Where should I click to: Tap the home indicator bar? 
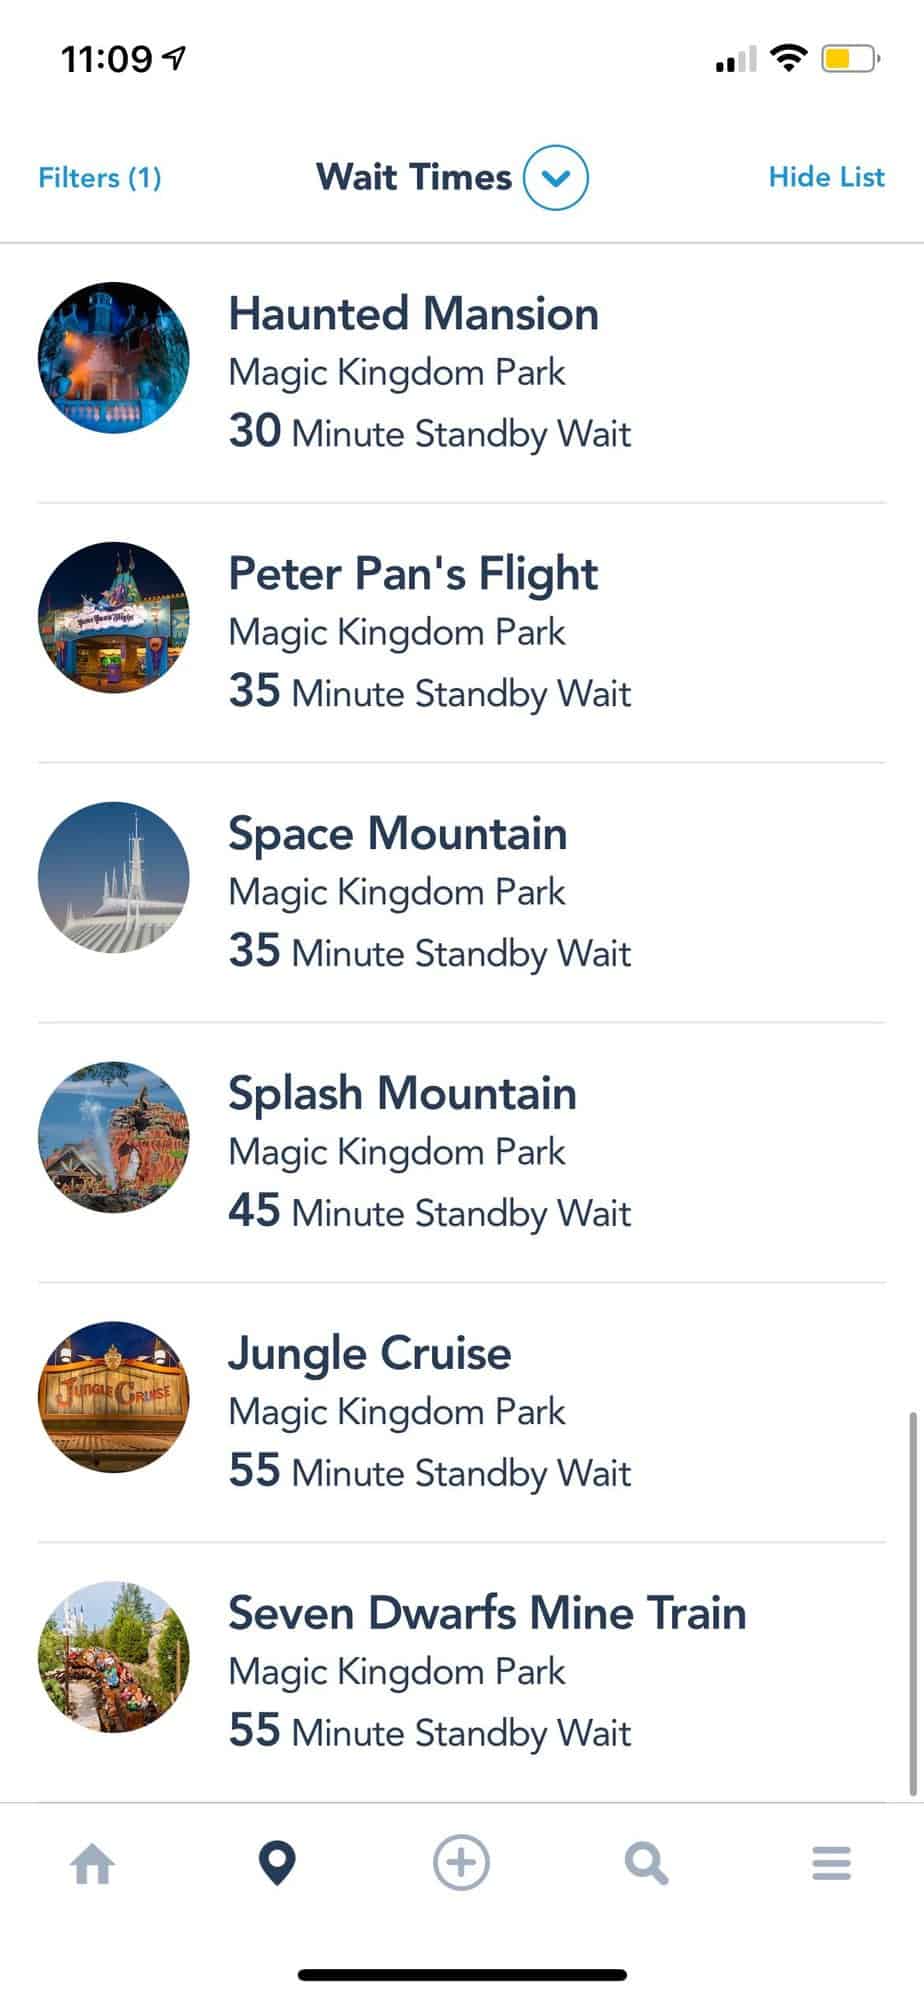pos(462,1975)
